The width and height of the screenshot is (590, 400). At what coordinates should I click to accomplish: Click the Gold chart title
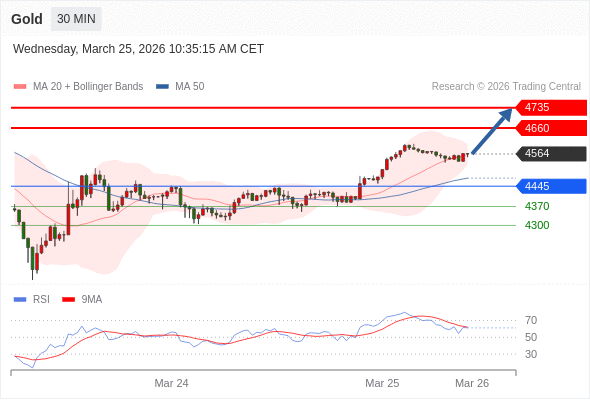27,19
